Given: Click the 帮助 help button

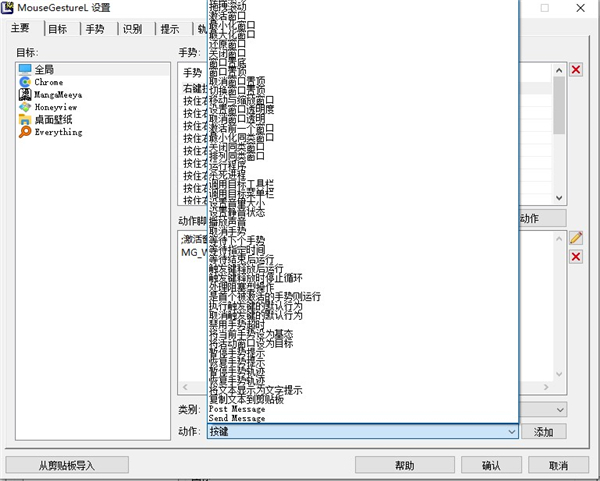Looking at the screenshot, I should pos(404,465).
